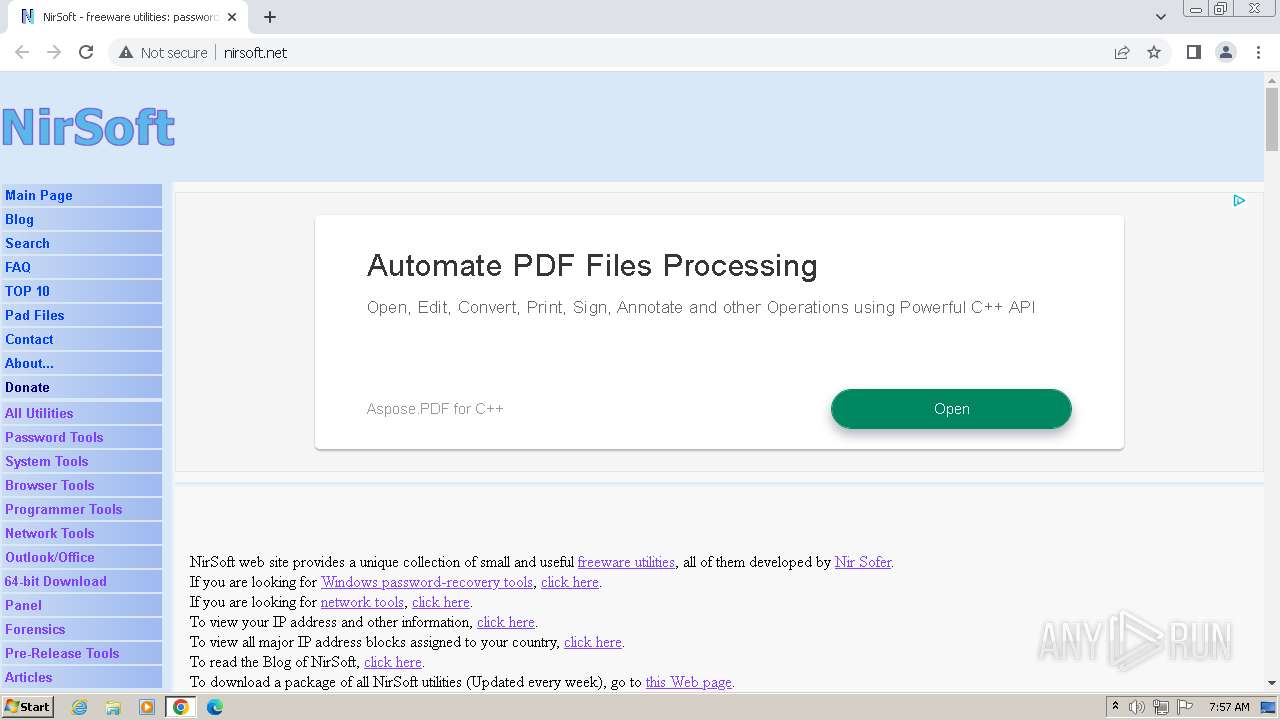Screen dimensions: 1280x720
Task: Open Contact sidebar item
Action: coord(81,339)
